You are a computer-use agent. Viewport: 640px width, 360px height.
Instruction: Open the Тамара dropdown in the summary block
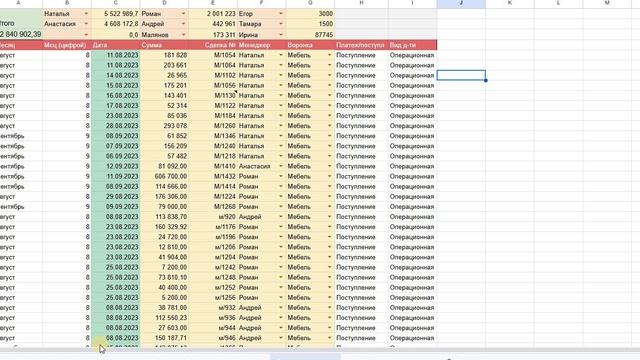tap(281, 24)
